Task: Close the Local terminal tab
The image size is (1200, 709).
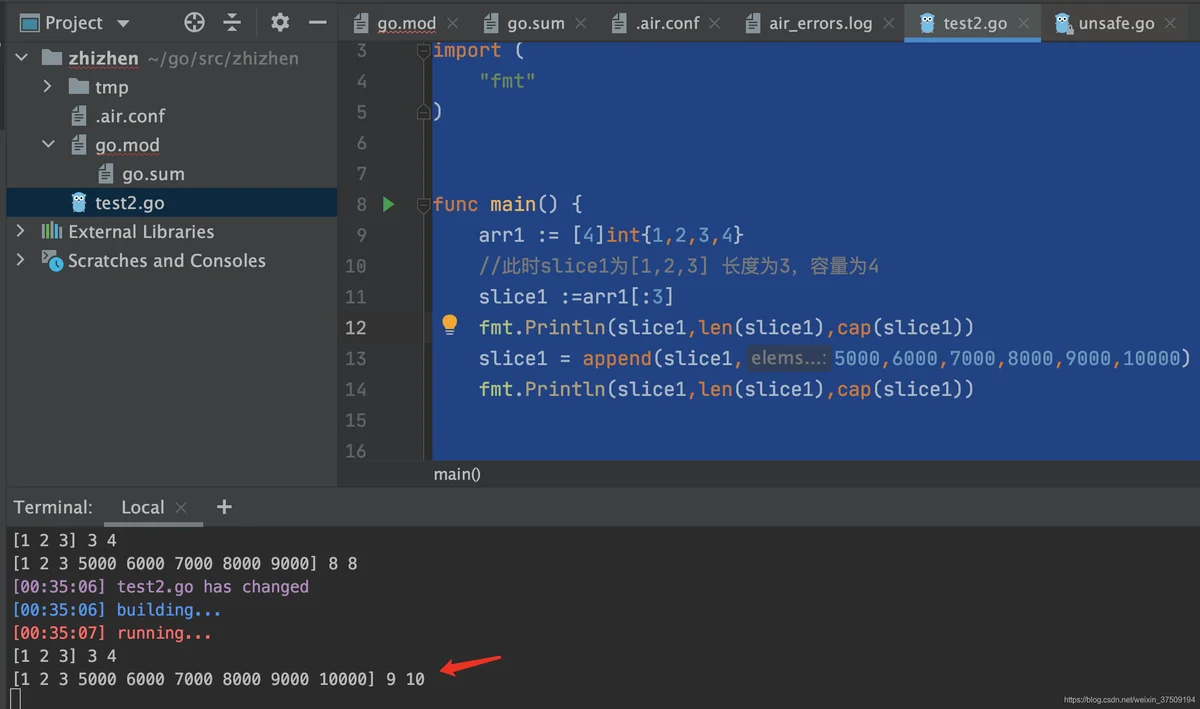Action: (181, 508)
